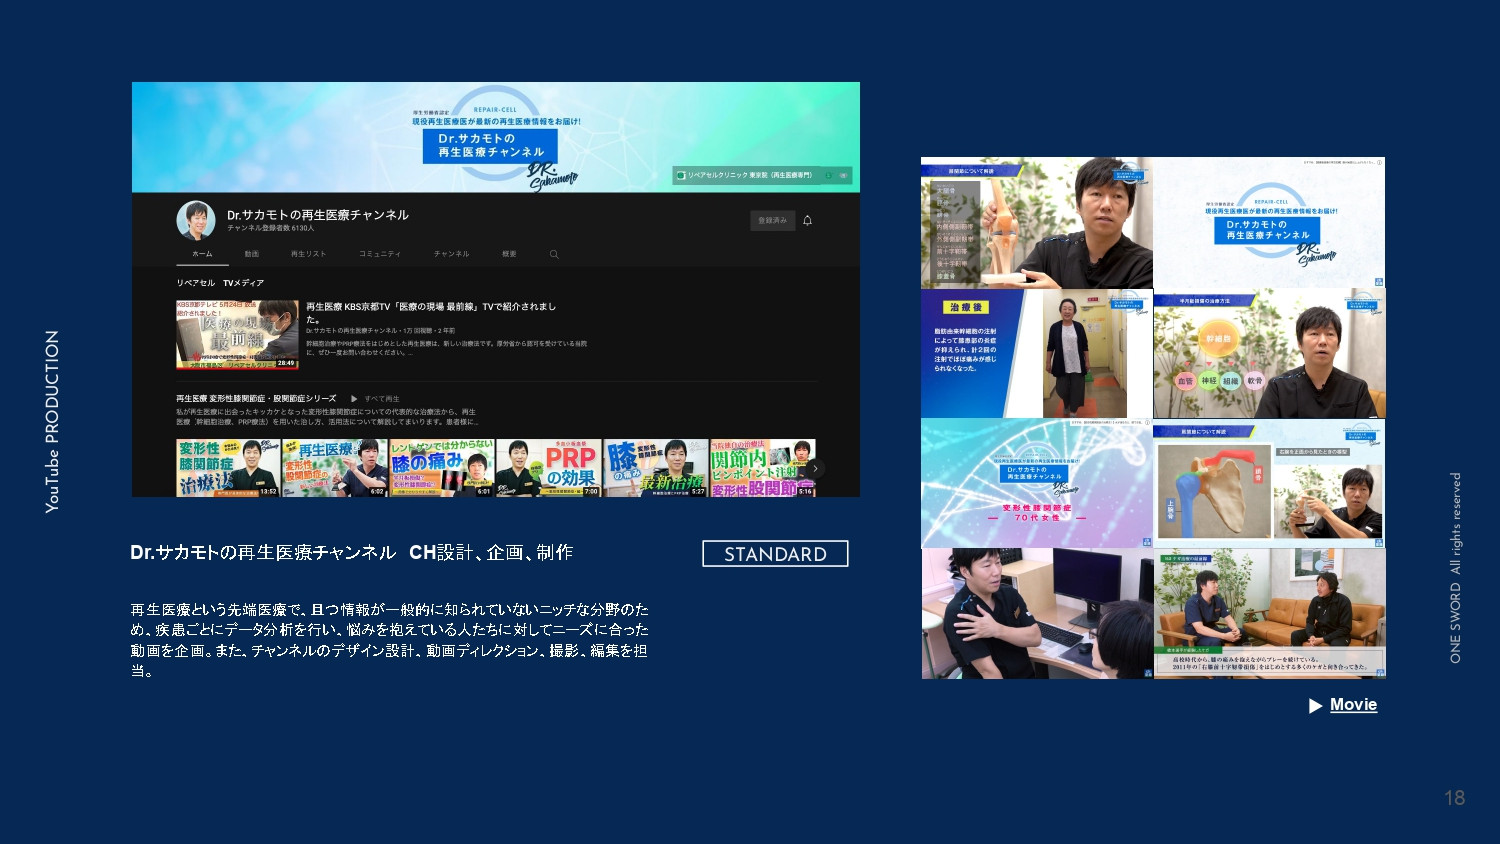Select the 概要 channel tab

click(x=507, y=255)
